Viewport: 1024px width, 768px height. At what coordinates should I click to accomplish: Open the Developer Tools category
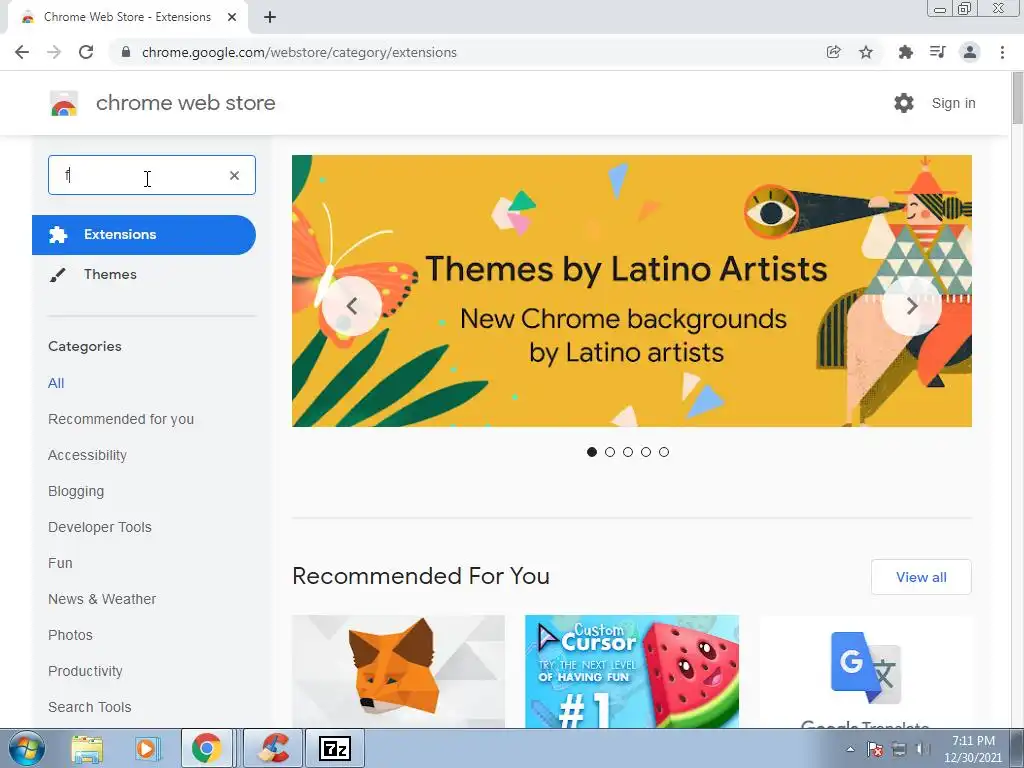pos(100,527)
